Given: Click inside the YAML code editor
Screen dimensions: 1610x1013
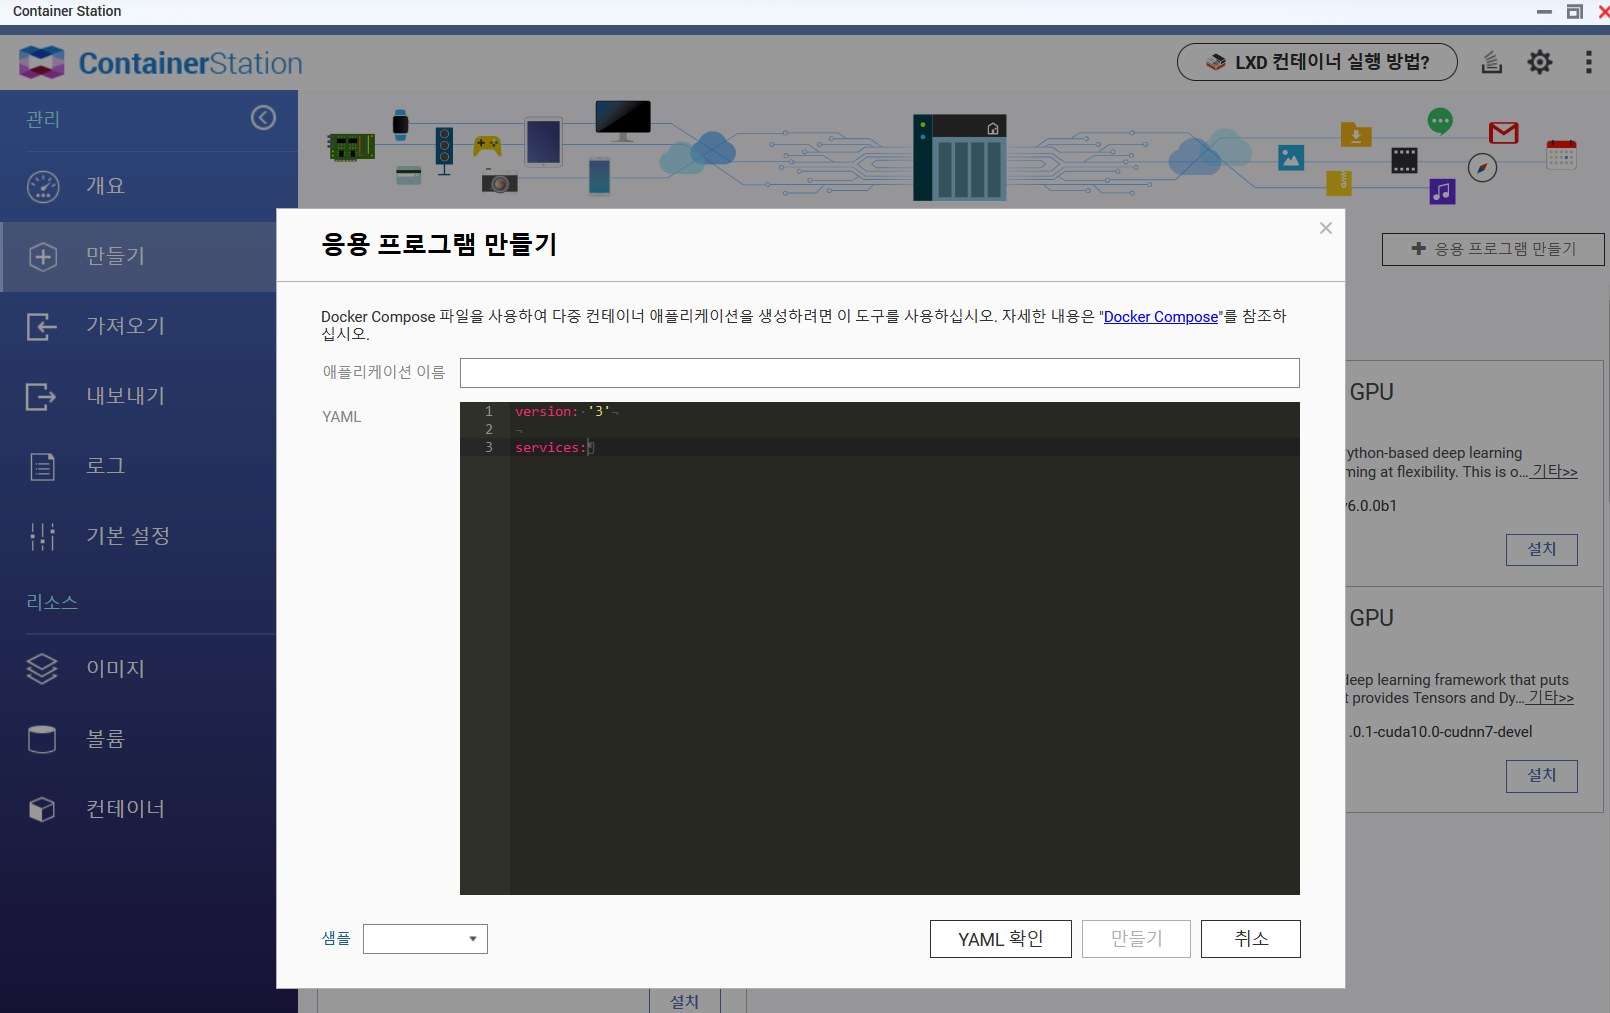Looking at the screenshot, I should point(880,648).
